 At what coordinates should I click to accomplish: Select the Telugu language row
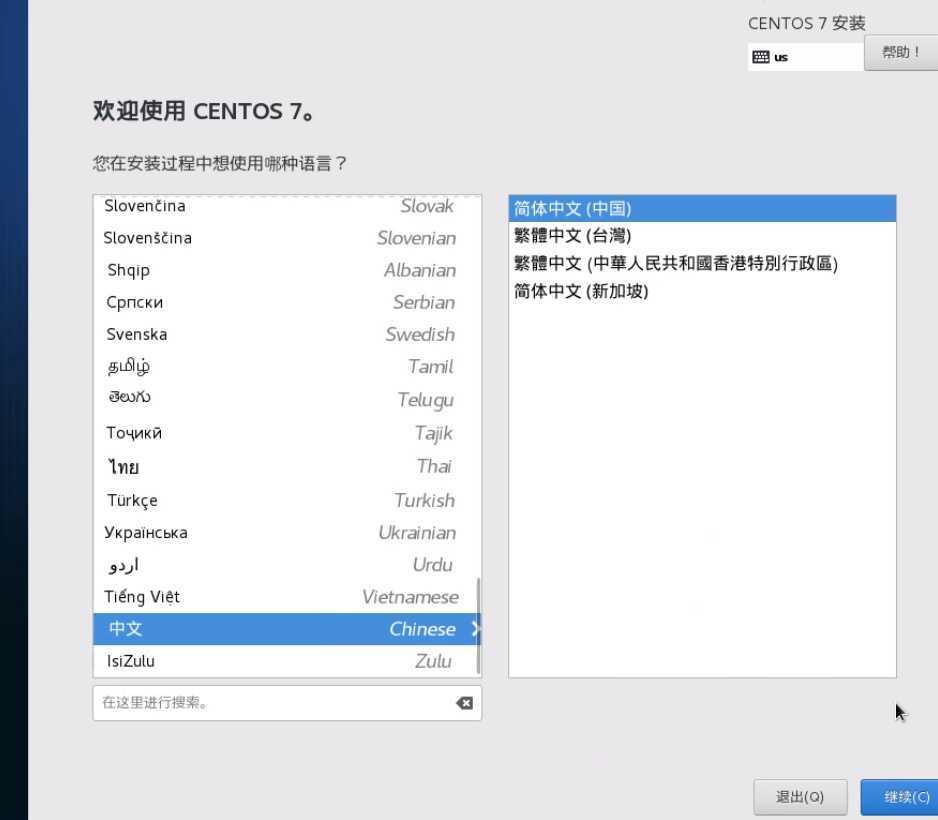tap(287, 399)
